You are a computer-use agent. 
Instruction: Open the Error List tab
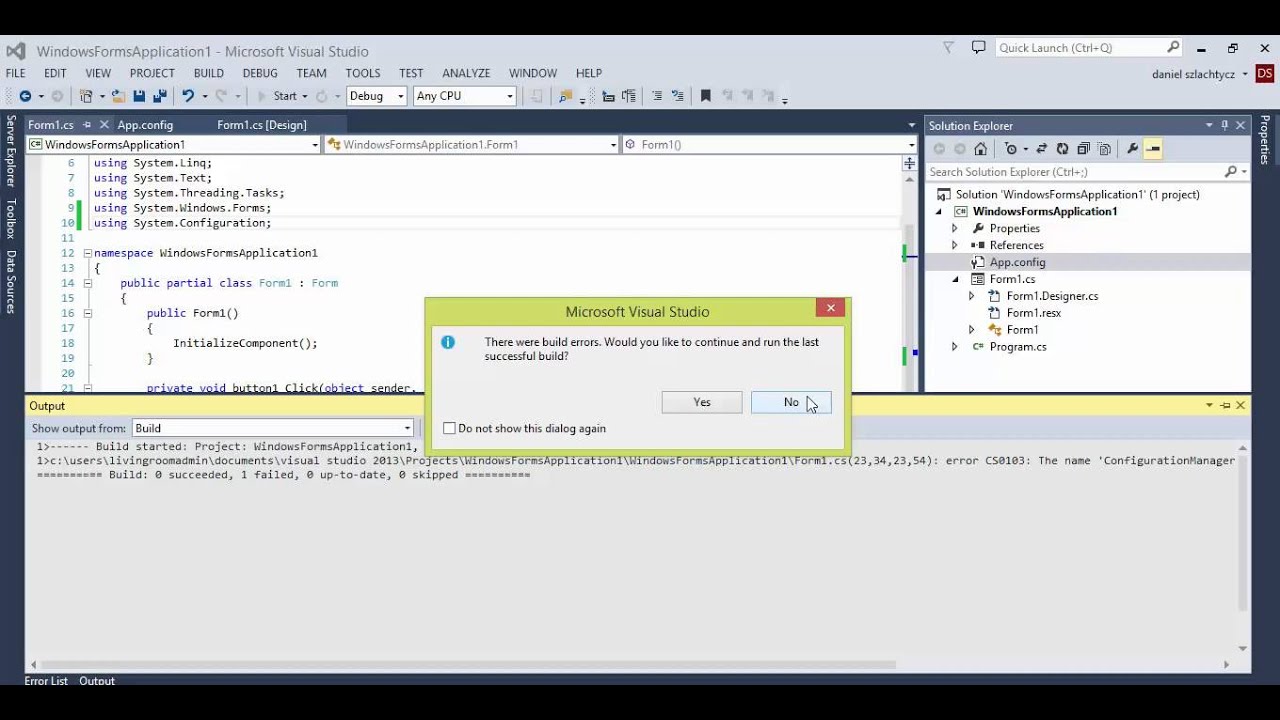coord(46,681)
